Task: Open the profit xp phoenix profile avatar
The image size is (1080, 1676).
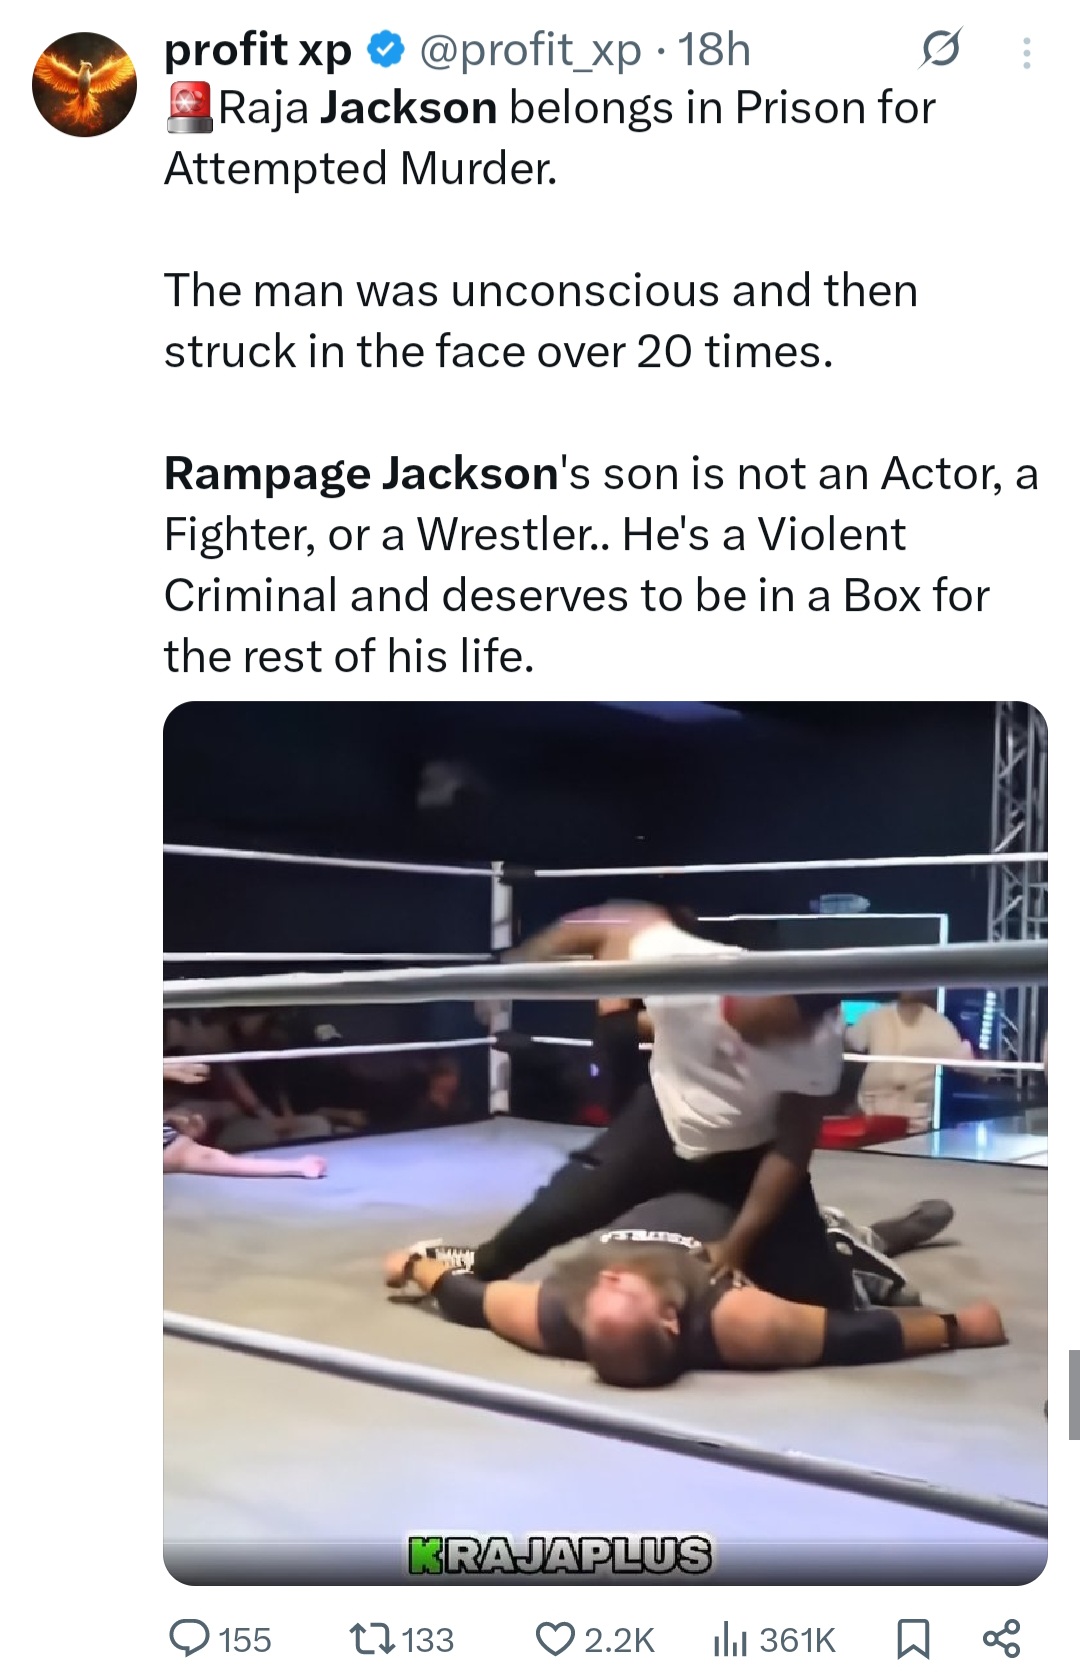Action: 85,84
